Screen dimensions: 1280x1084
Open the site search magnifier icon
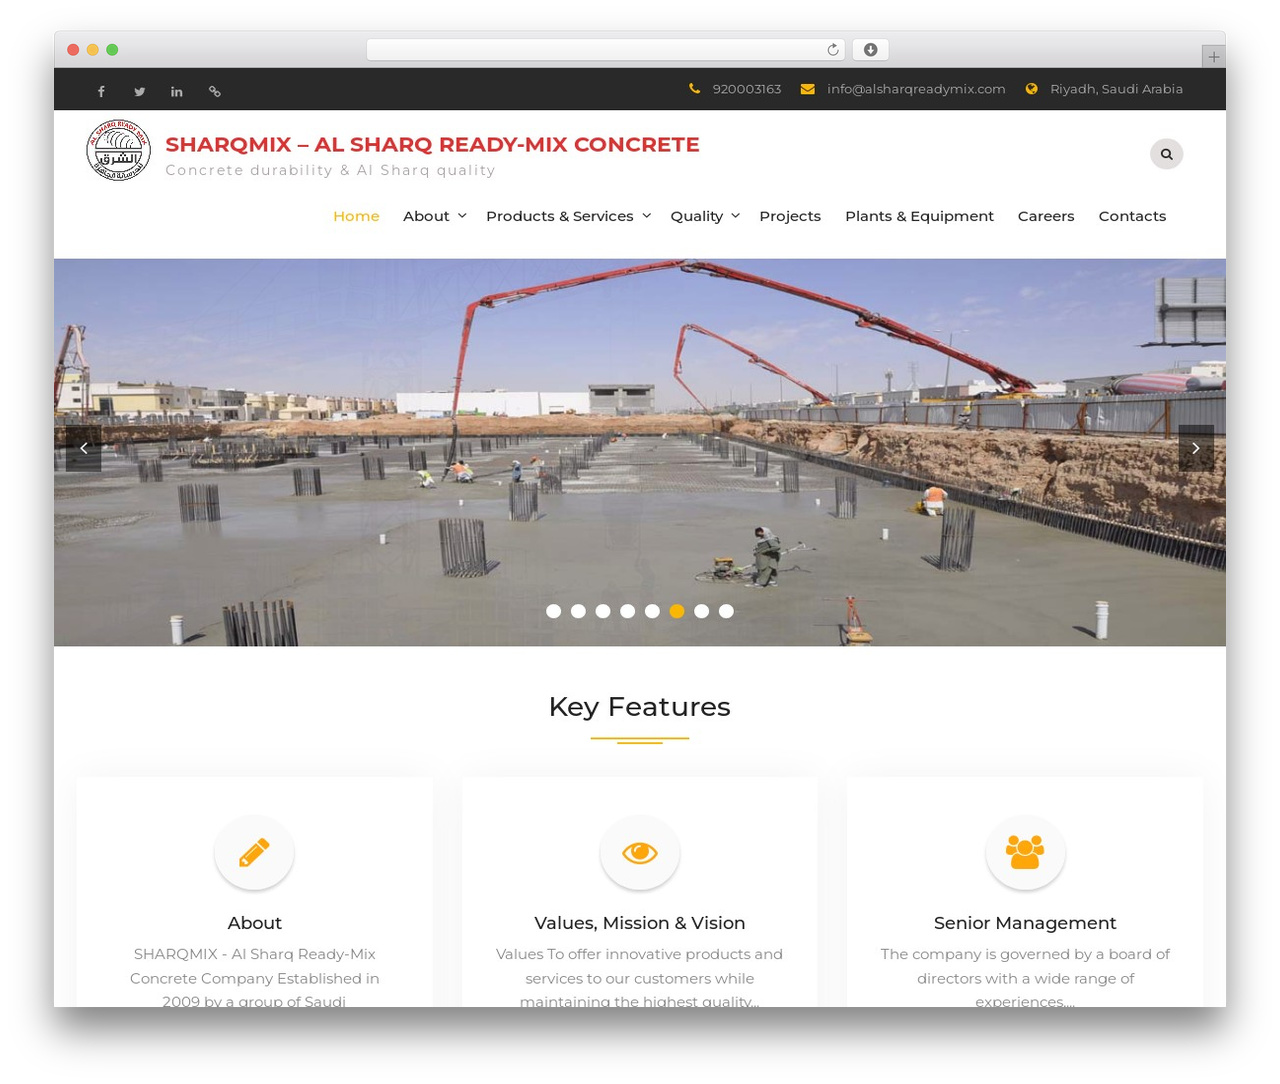(x=1166, y=154)
